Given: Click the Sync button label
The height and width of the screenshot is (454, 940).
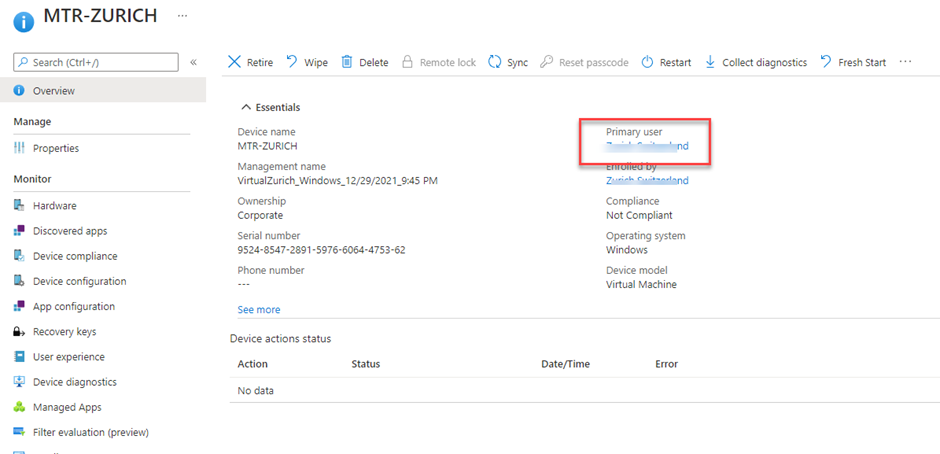Looking at the screenshot, I should pos(517,62).
